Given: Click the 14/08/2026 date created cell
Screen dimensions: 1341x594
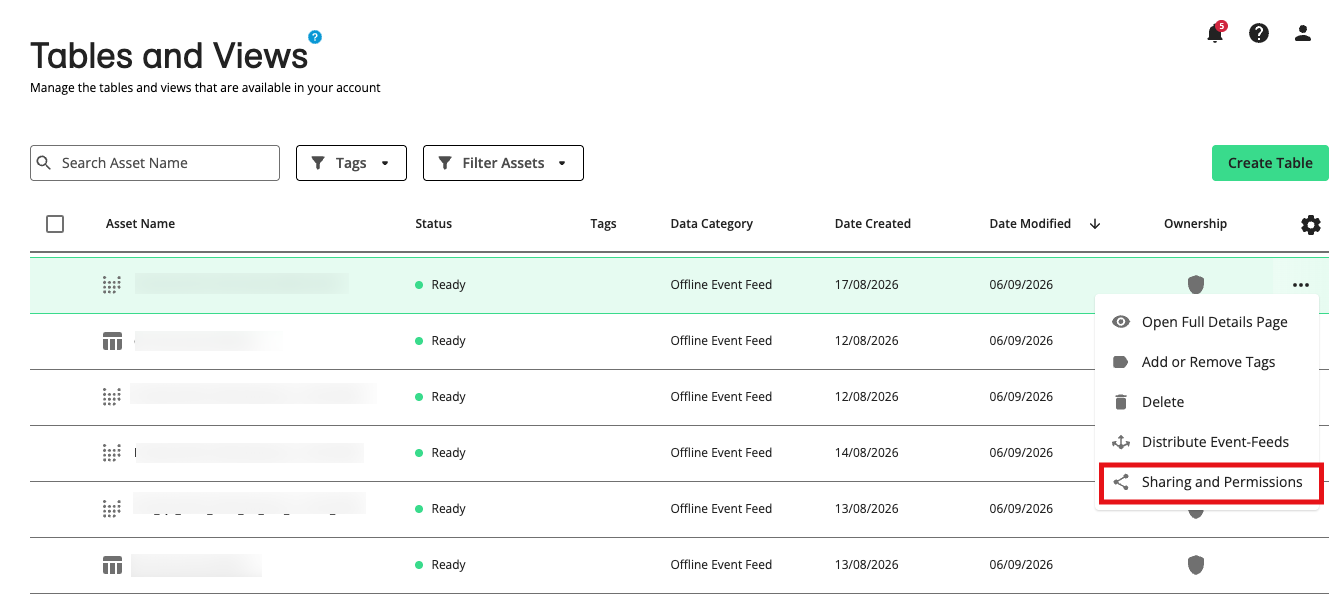Looking at the screenshot, I should click(867, 453).
